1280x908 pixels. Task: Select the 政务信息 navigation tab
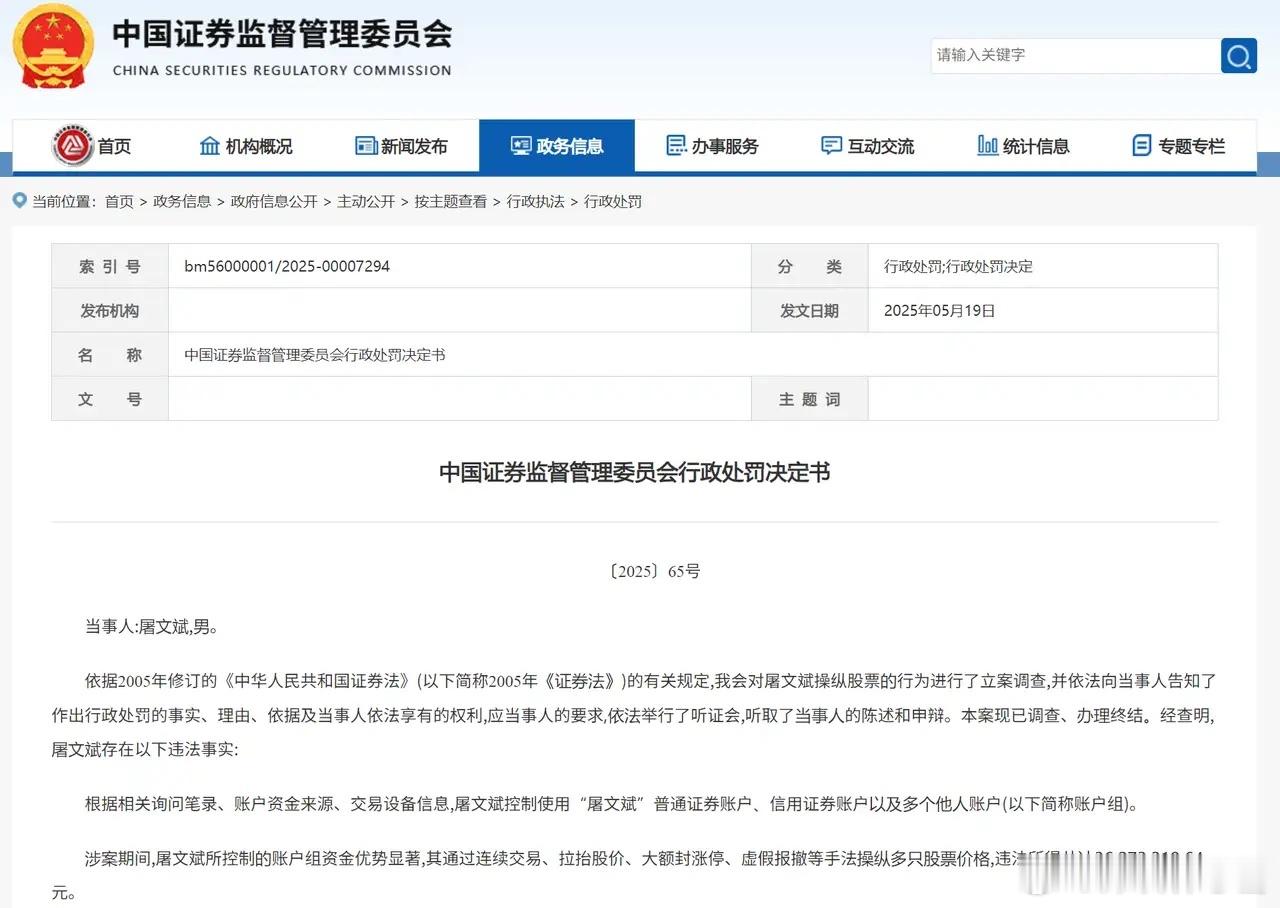tap(557, 146)
